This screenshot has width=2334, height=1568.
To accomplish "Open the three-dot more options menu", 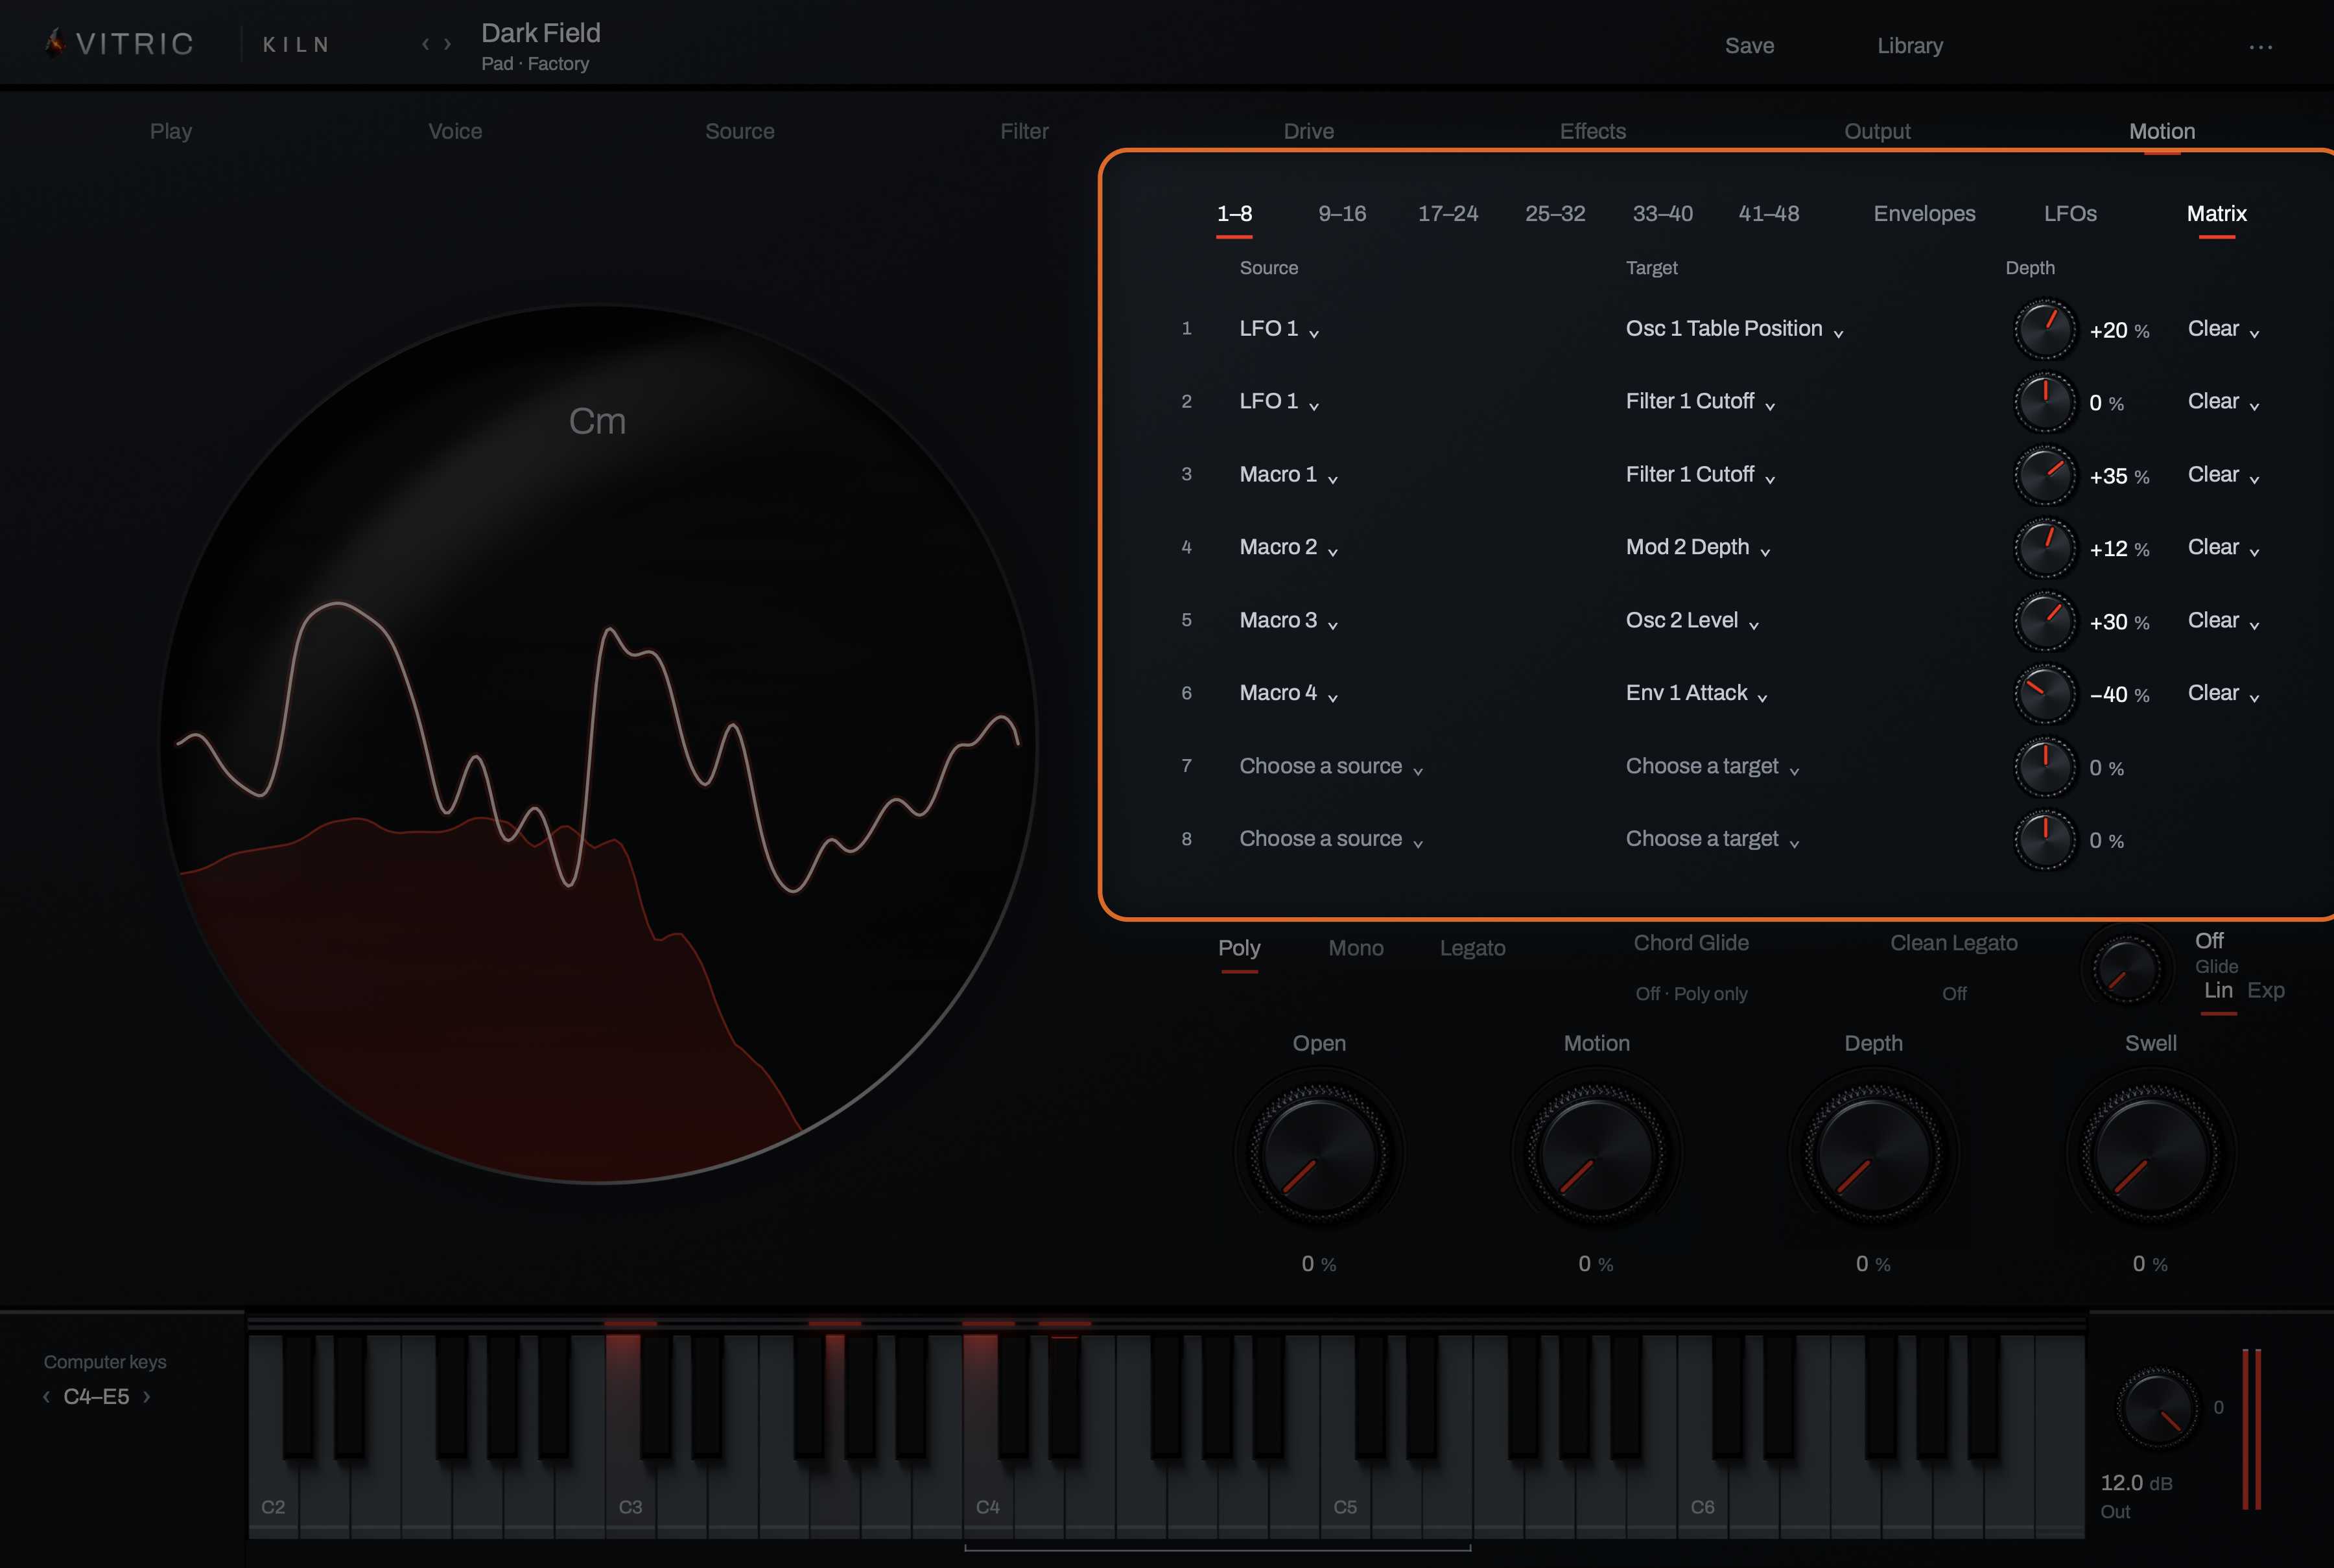I will (x=2260, y=46).
